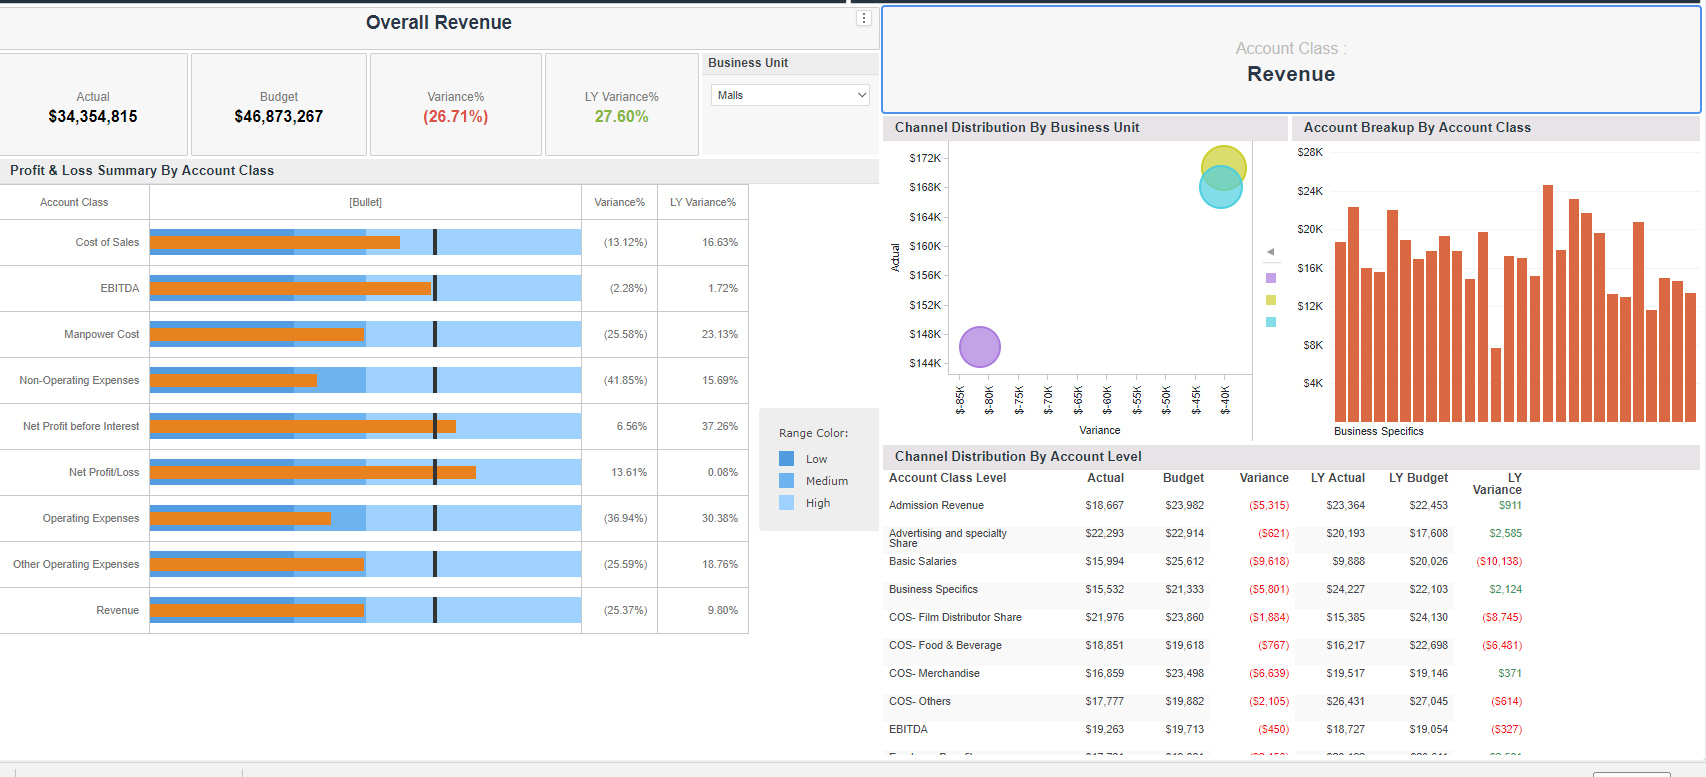The image size is (1706, 777).
Task: Click the Account Class Level column header
Action: (947, 478)
